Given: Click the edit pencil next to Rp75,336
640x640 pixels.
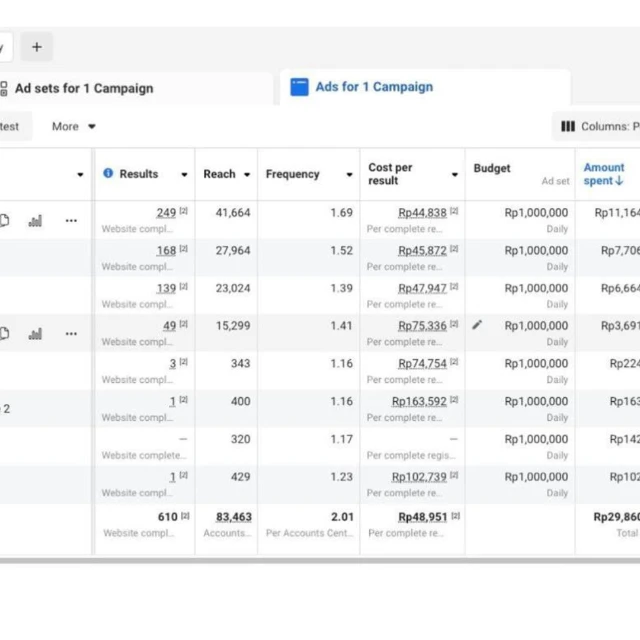Looking at the screenshot, I should (477, 325).
